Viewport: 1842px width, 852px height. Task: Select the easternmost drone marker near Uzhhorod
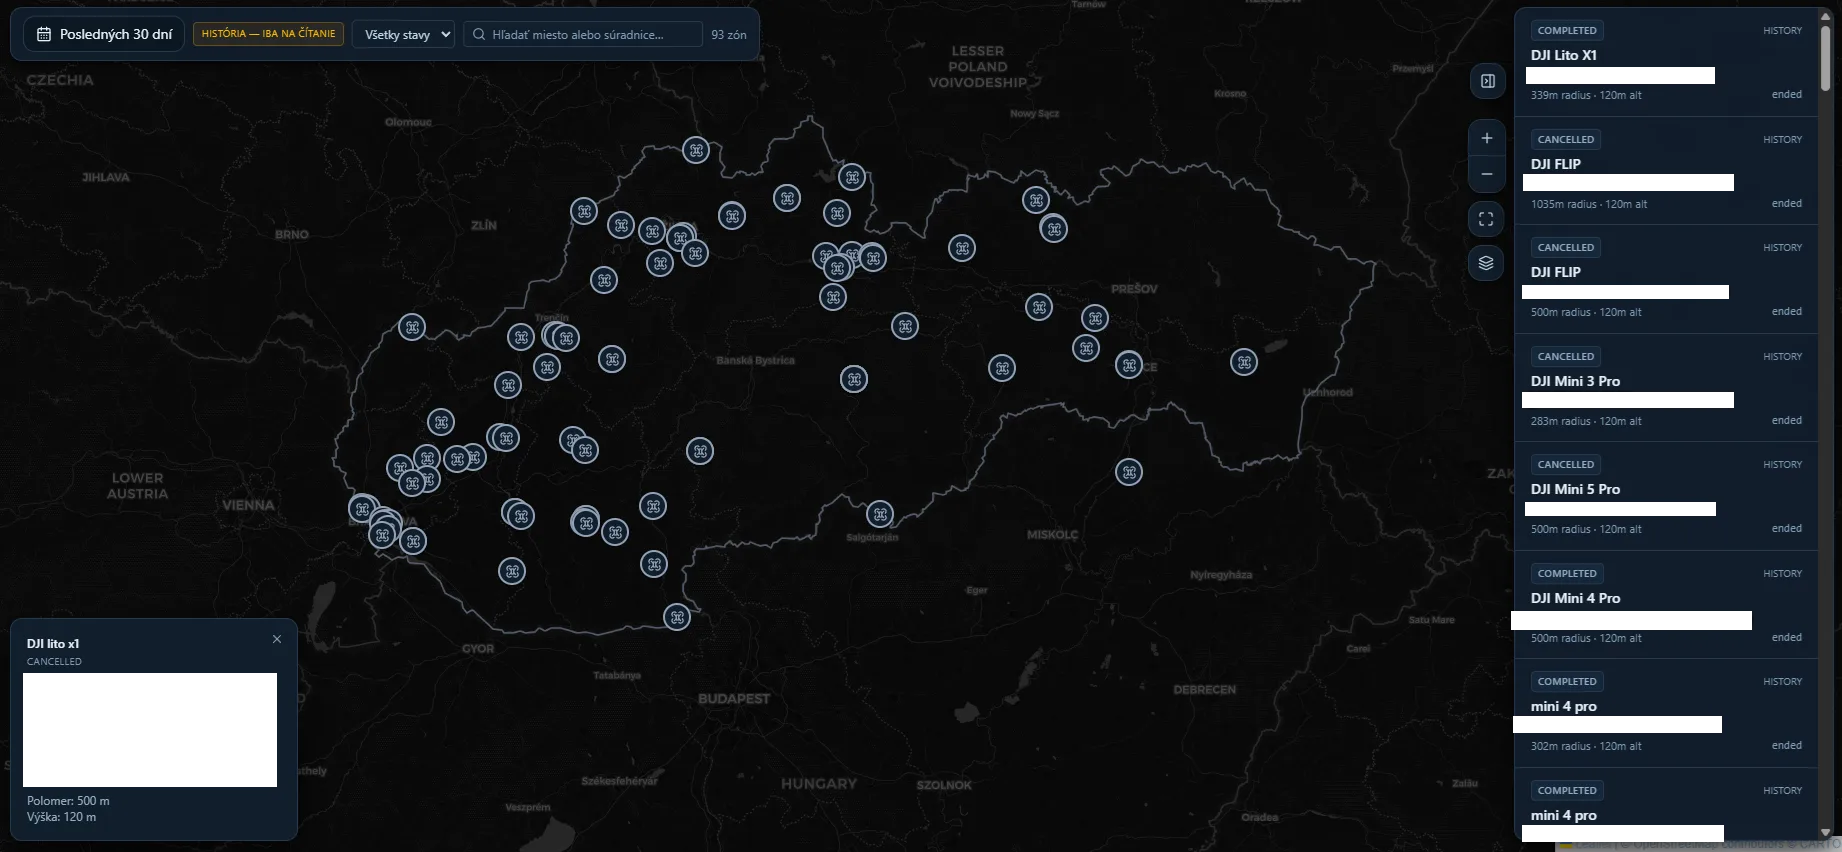click(1244, 362)
